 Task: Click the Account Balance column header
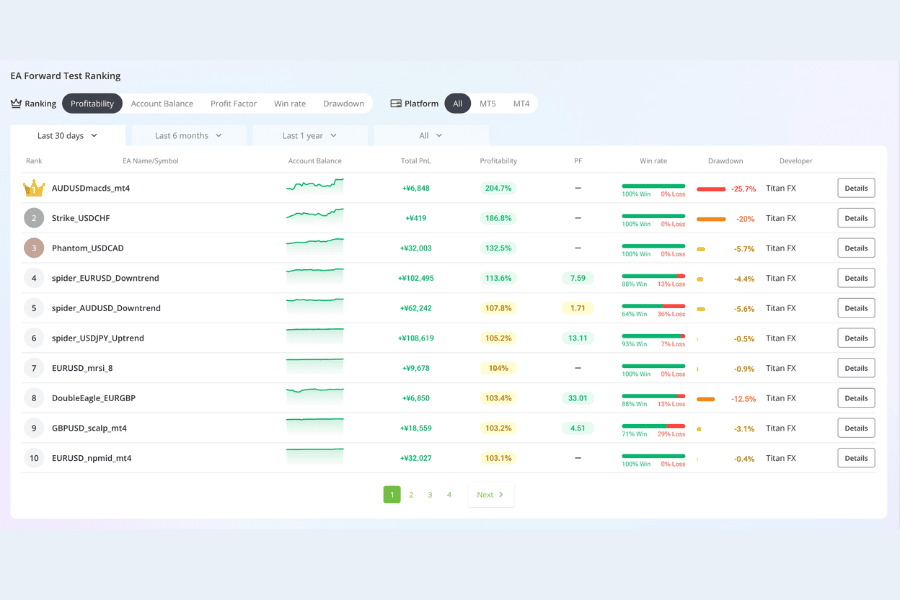coord(315,161)
